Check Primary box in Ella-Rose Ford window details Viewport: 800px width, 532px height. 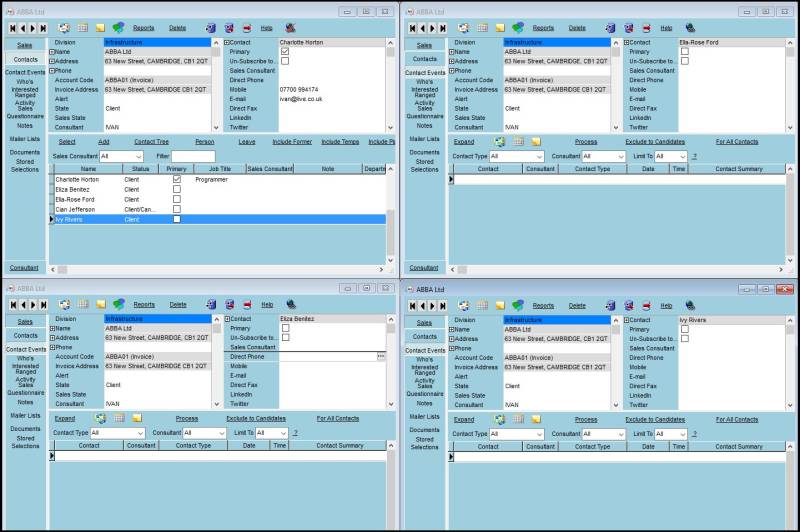point(685,52)
